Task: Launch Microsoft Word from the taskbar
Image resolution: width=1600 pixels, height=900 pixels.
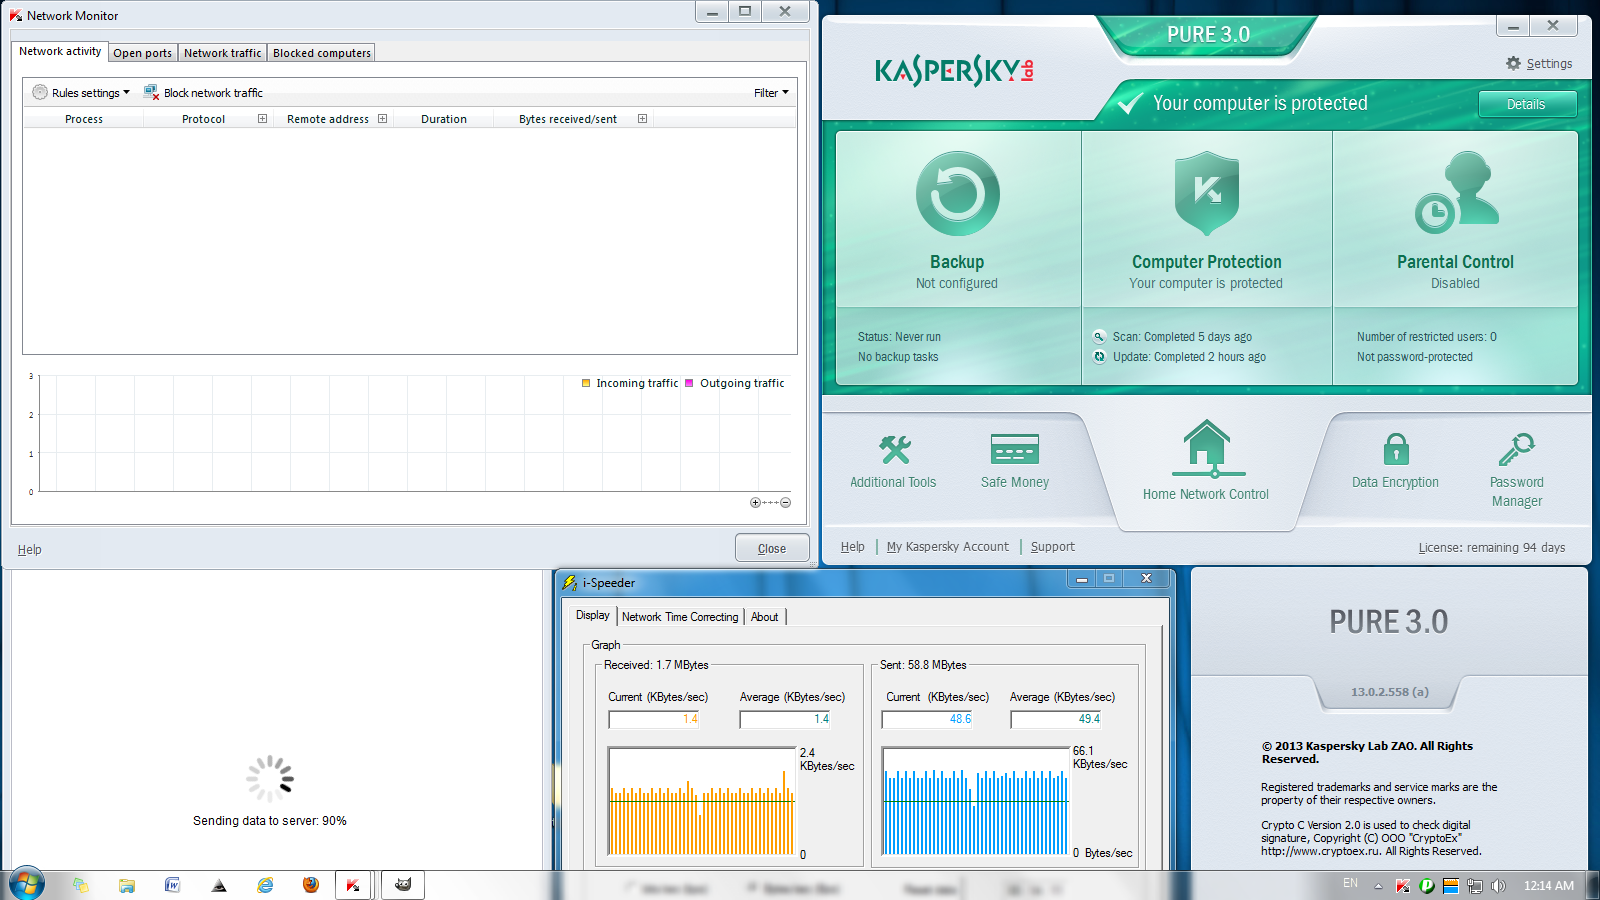Action: [x=173, y=885]
